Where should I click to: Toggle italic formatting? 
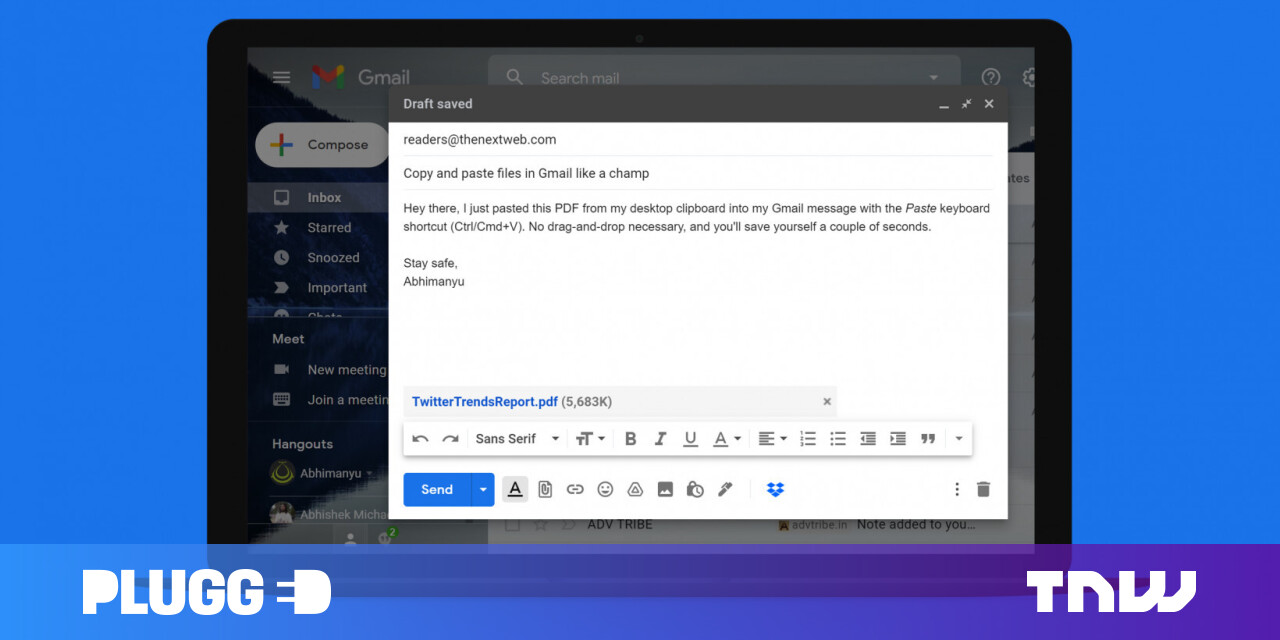pos(660,438)
